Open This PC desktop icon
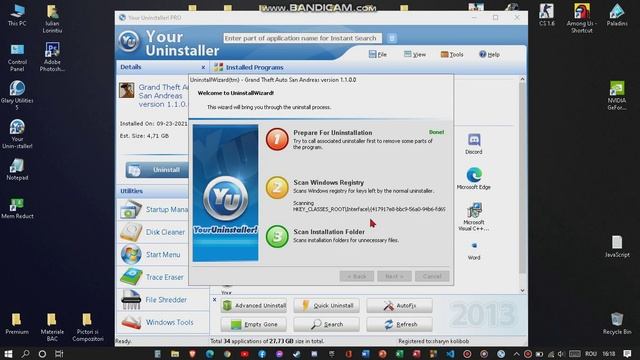Screen dimensions: 640x360 point(17,16)
